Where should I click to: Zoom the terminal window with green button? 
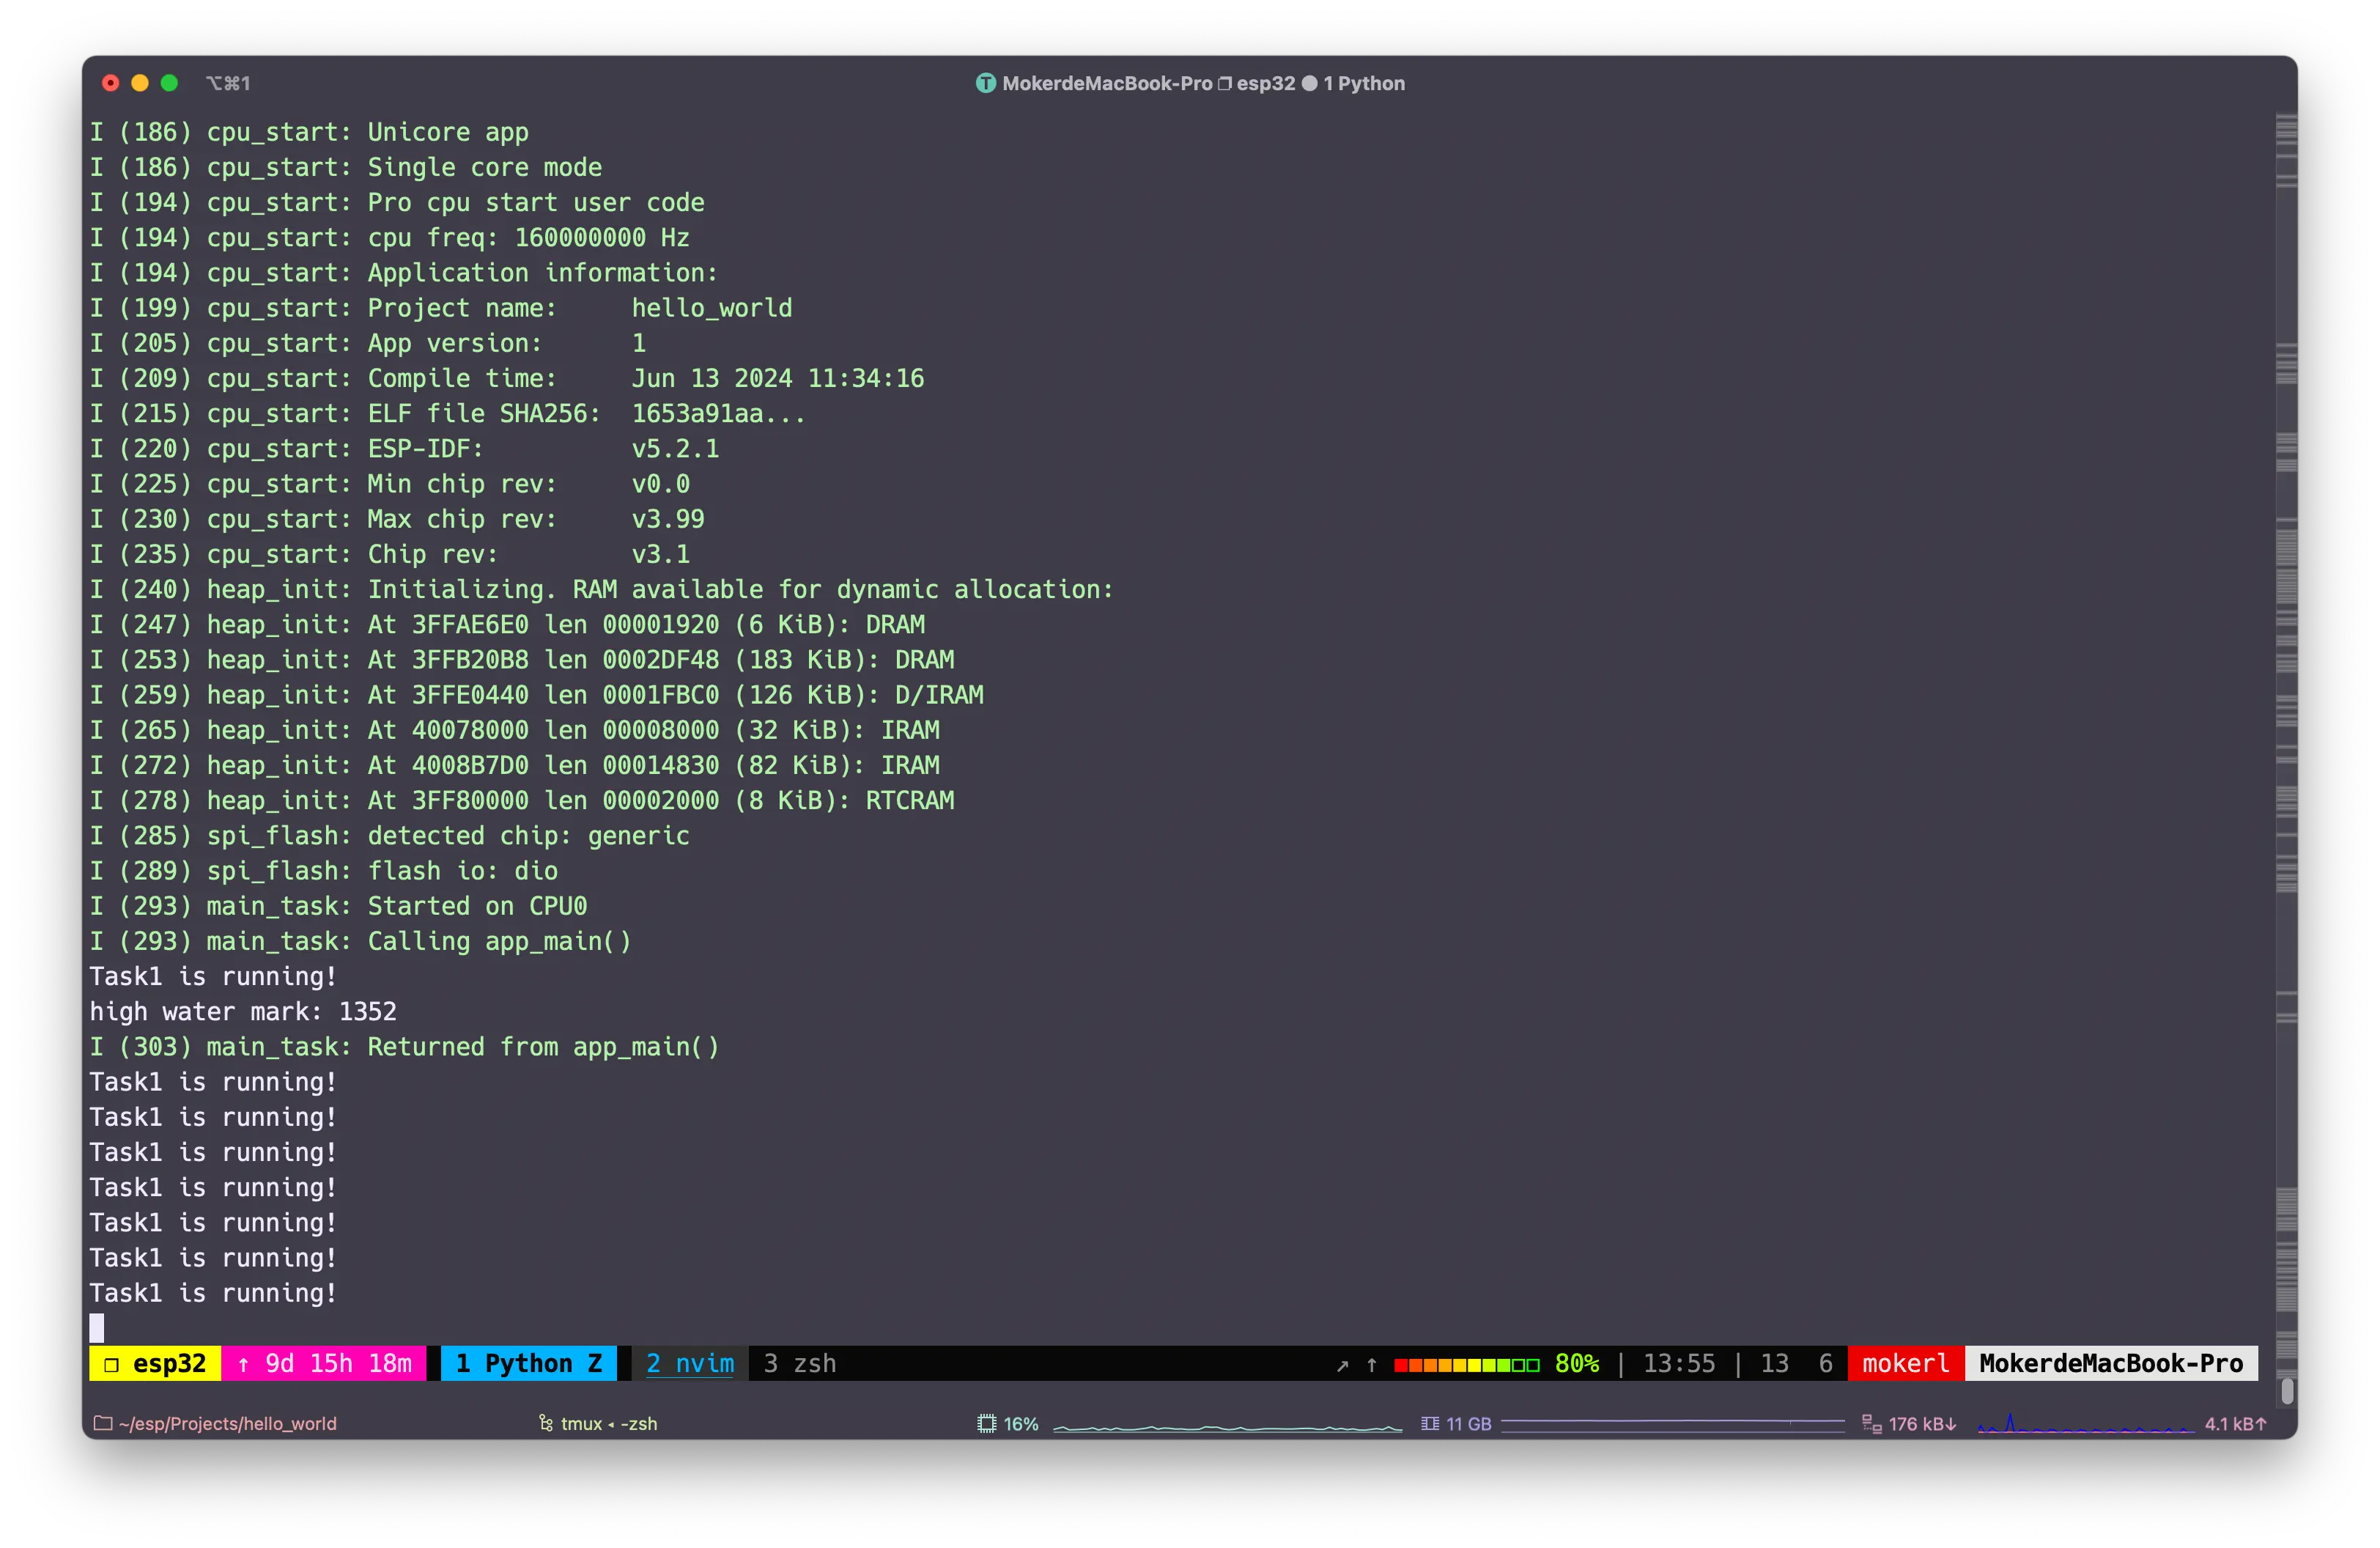point(169,83)
